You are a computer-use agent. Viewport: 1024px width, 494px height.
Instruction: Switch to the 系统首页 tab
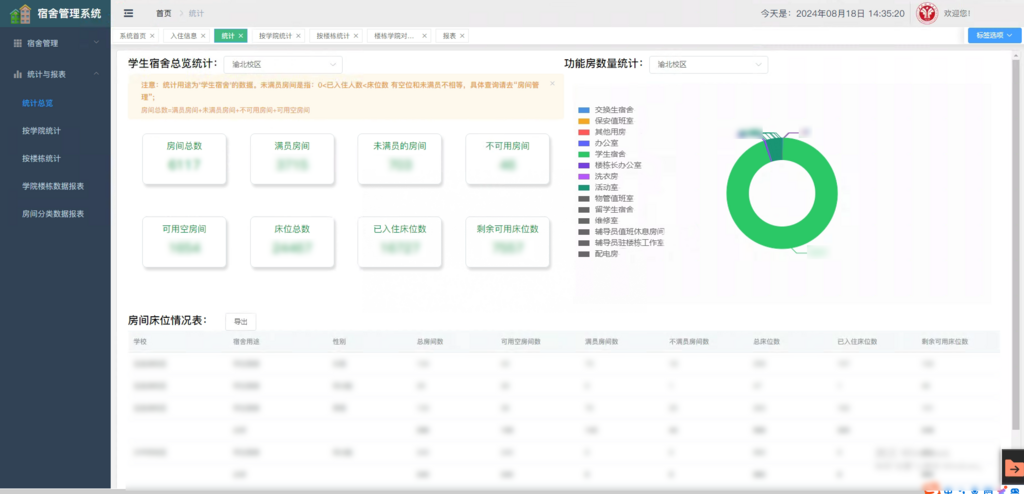click(x=136, y=36)
